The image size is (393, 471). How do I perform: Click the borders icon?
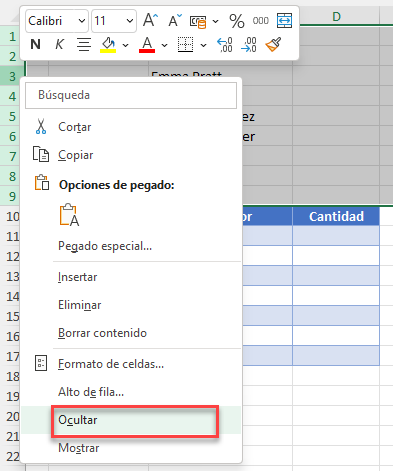click(x=185, y=45)
